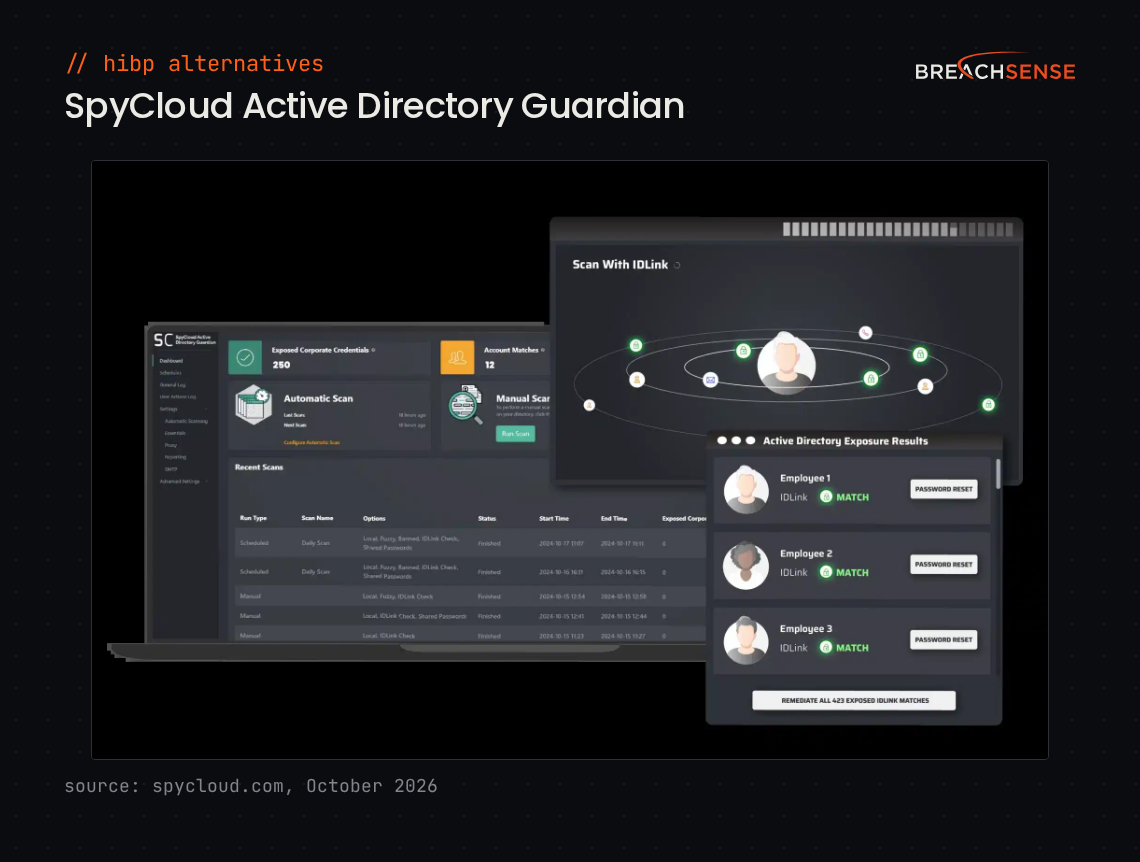Image resolution: width=1140 pixels, height=862 pixels.
Task: Click the green checkmark Exposed Credentials tile
Action: [x=245, y=358]
